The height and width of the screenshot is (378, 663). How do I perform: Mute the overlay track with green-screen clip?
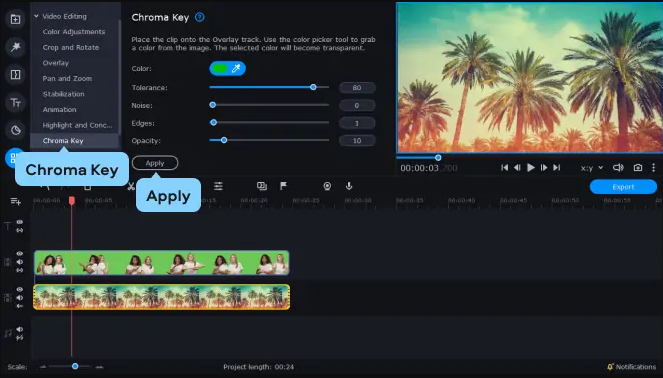tap(19, 262)
